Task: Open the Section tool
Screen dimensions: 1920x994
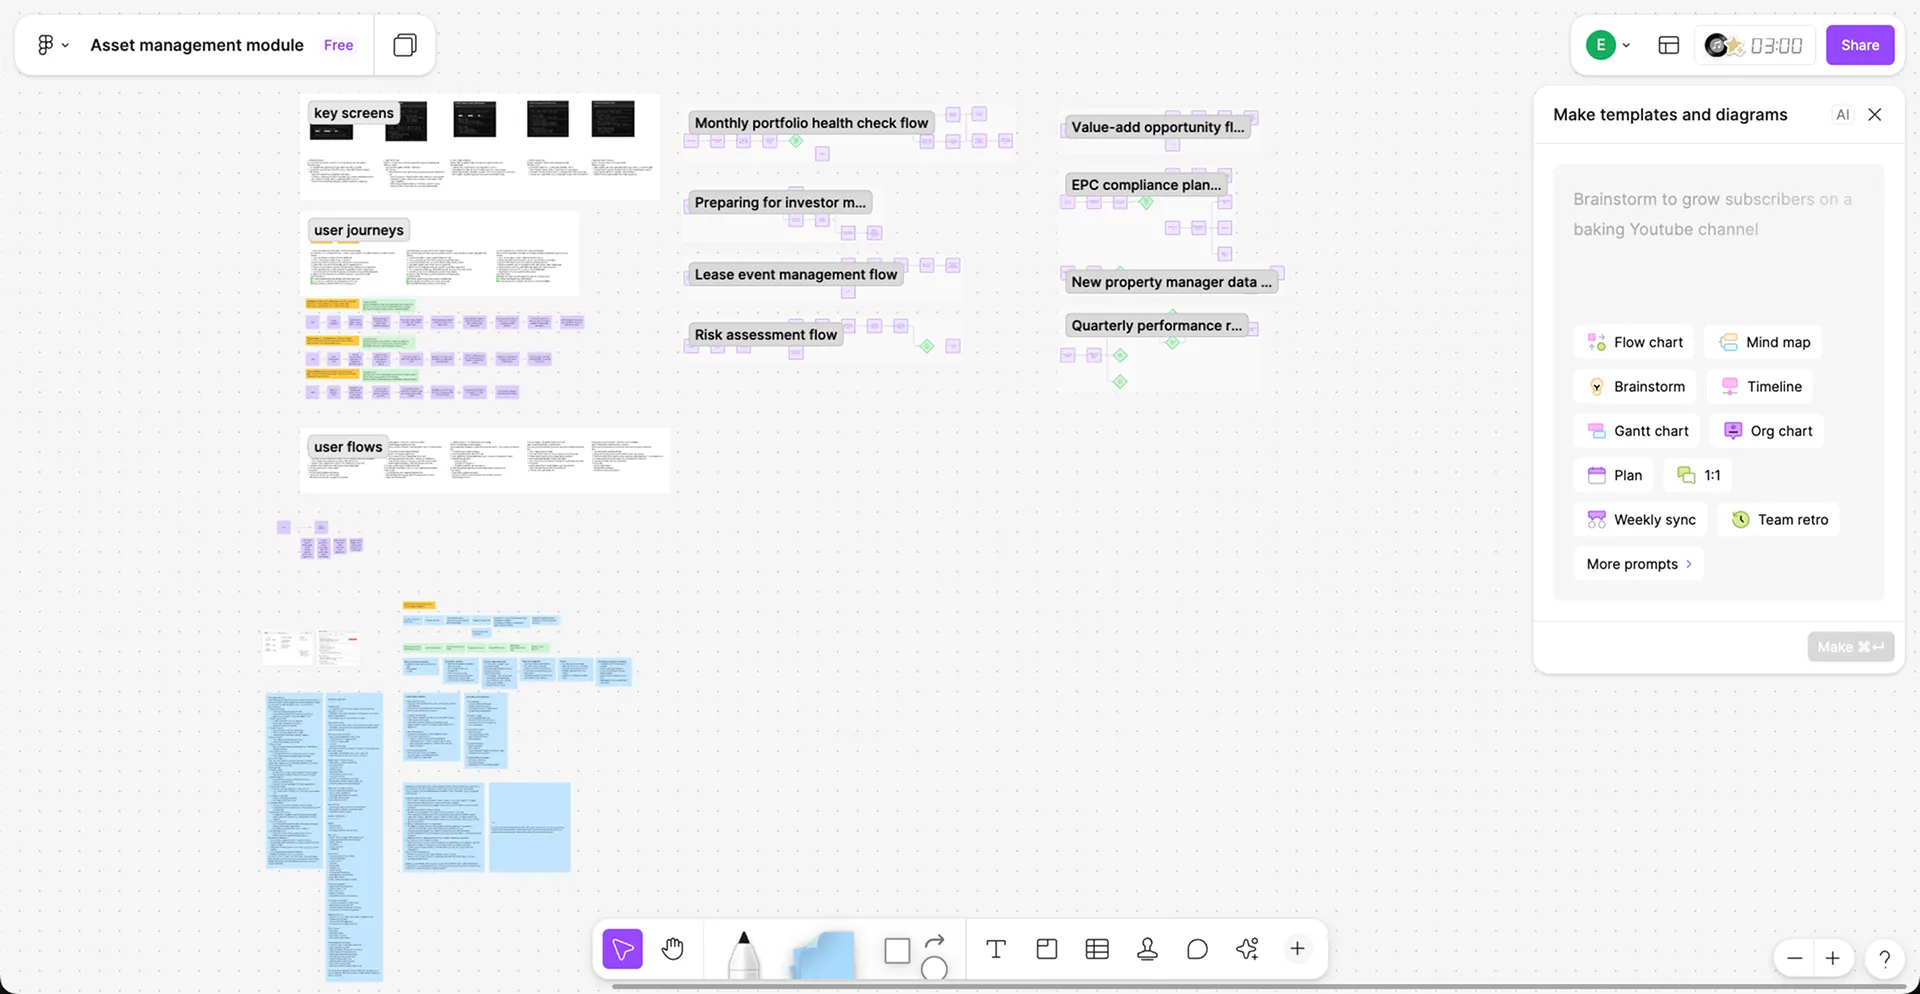Action: pos(1046,949)
